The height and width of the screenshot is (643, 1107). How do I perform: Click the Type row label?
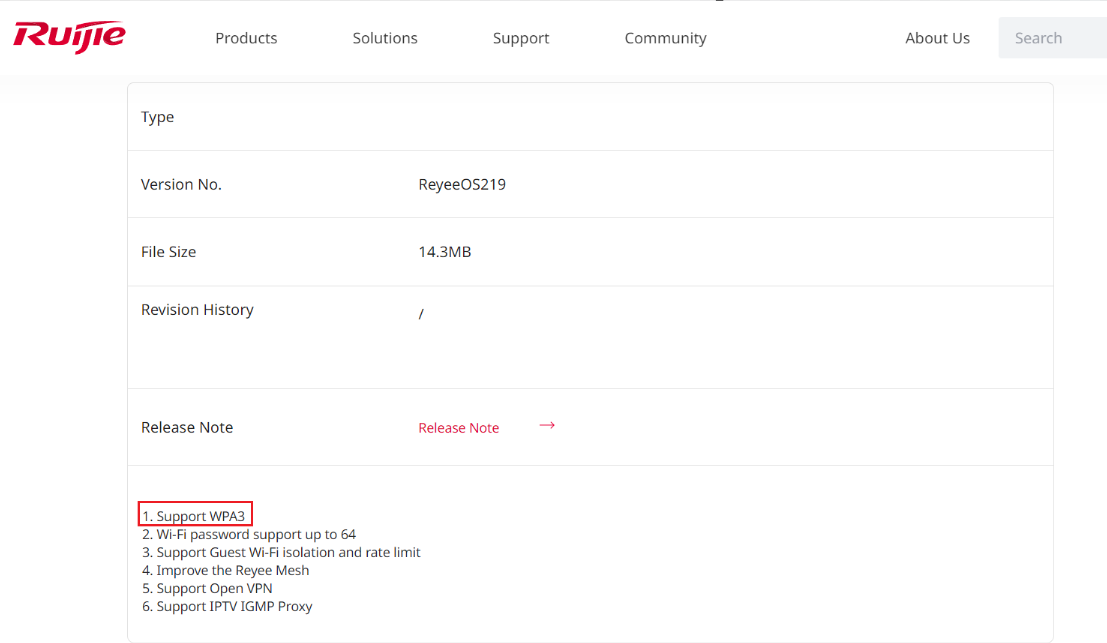point(158,117)
